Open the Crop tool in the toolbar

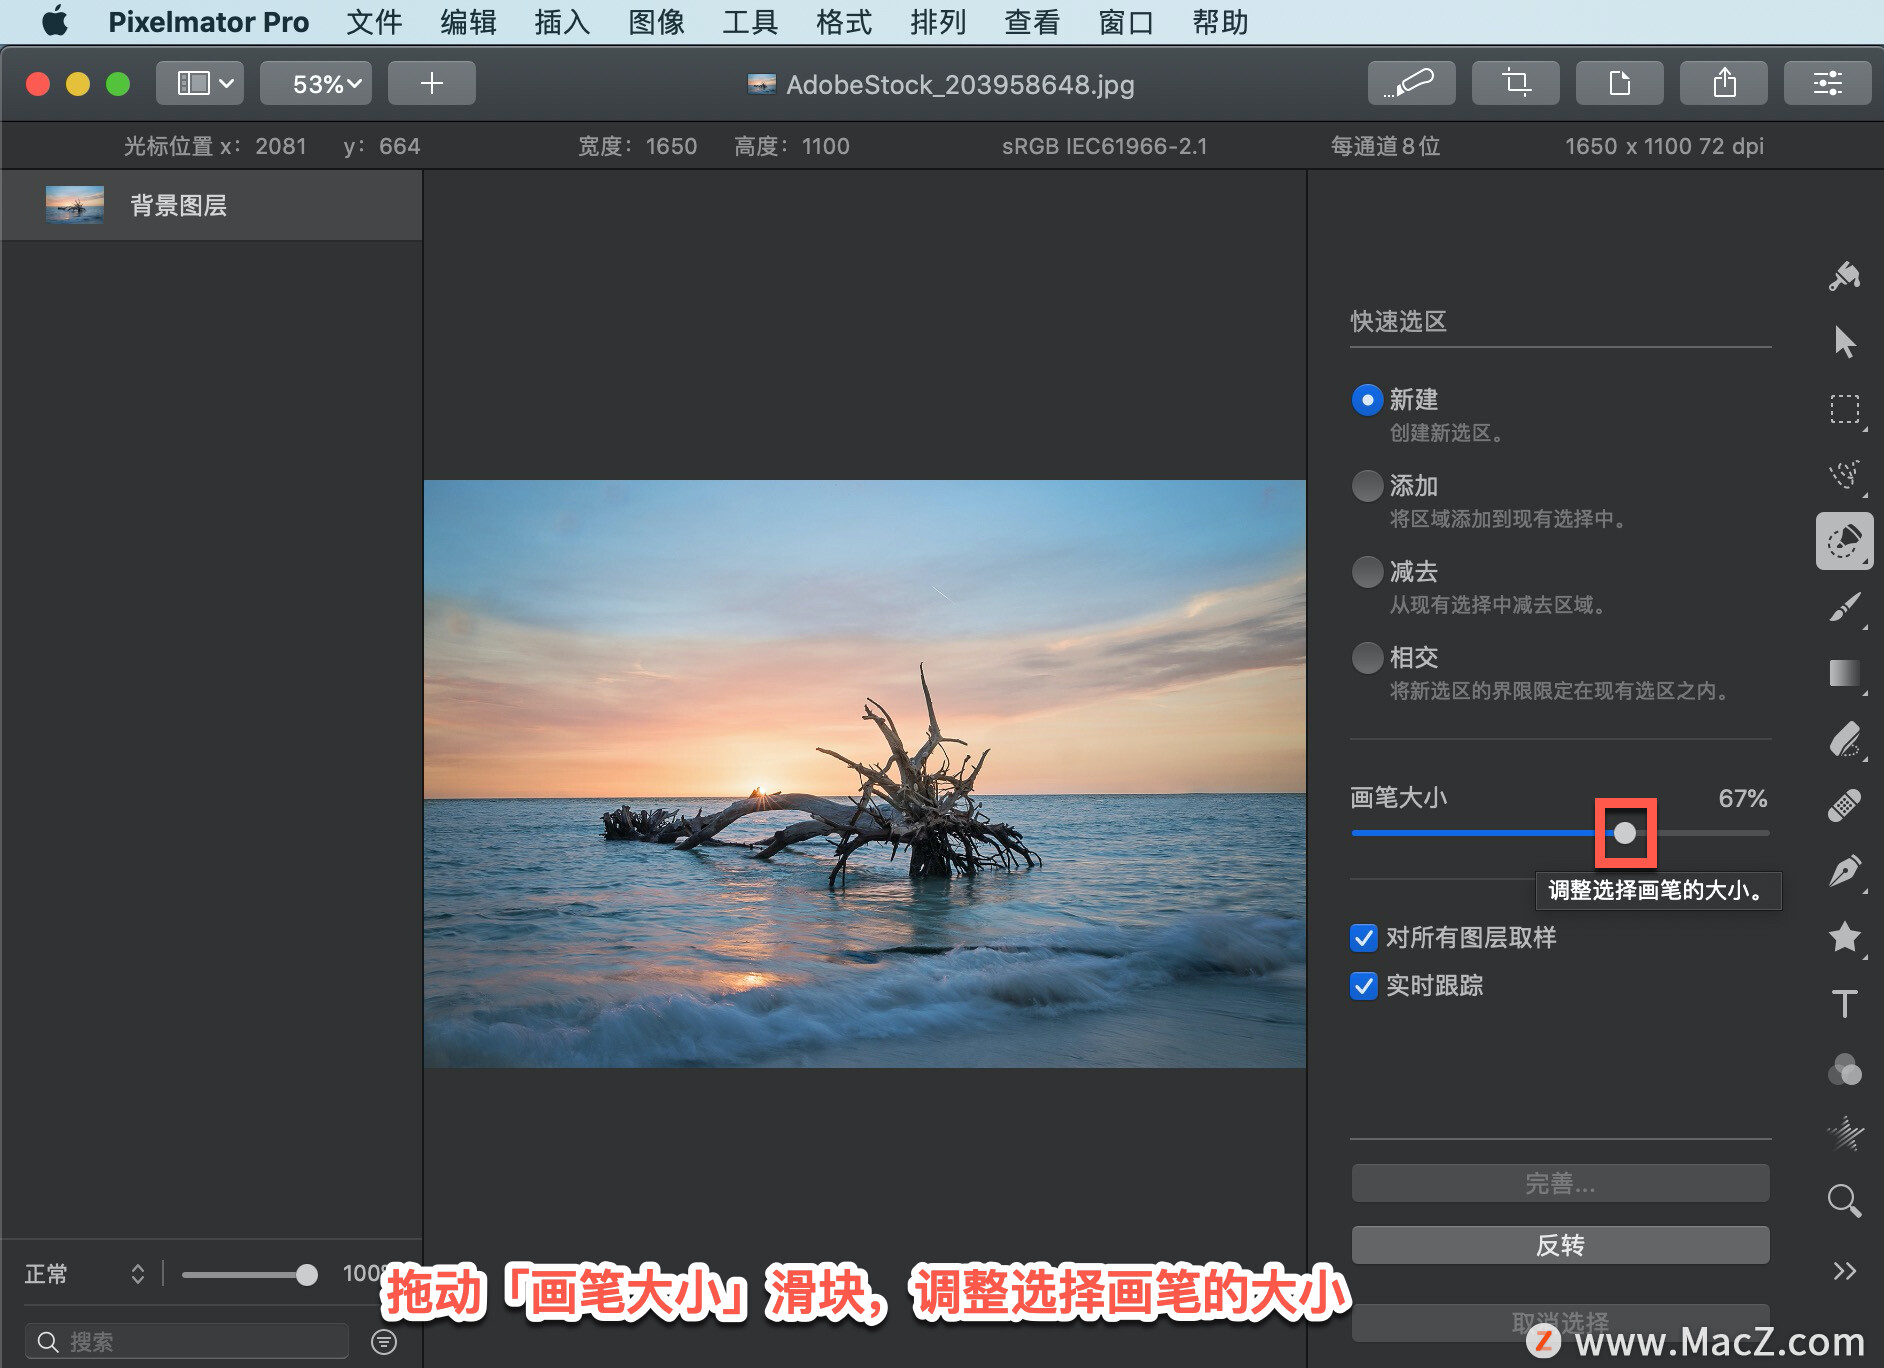click(1515, 83)
